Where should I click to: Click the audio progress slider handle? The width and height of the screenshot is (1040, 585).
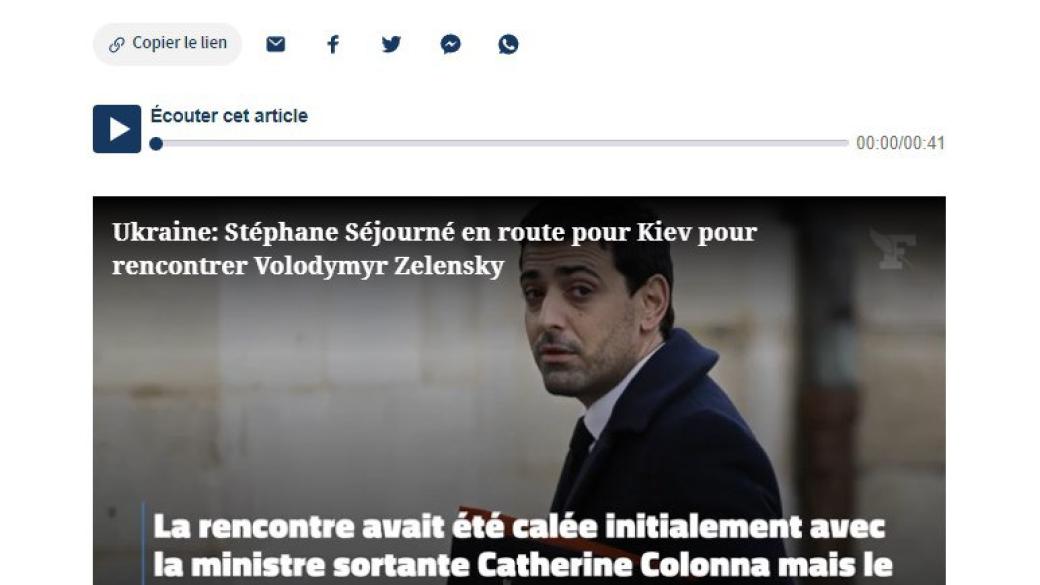[156, 143]
